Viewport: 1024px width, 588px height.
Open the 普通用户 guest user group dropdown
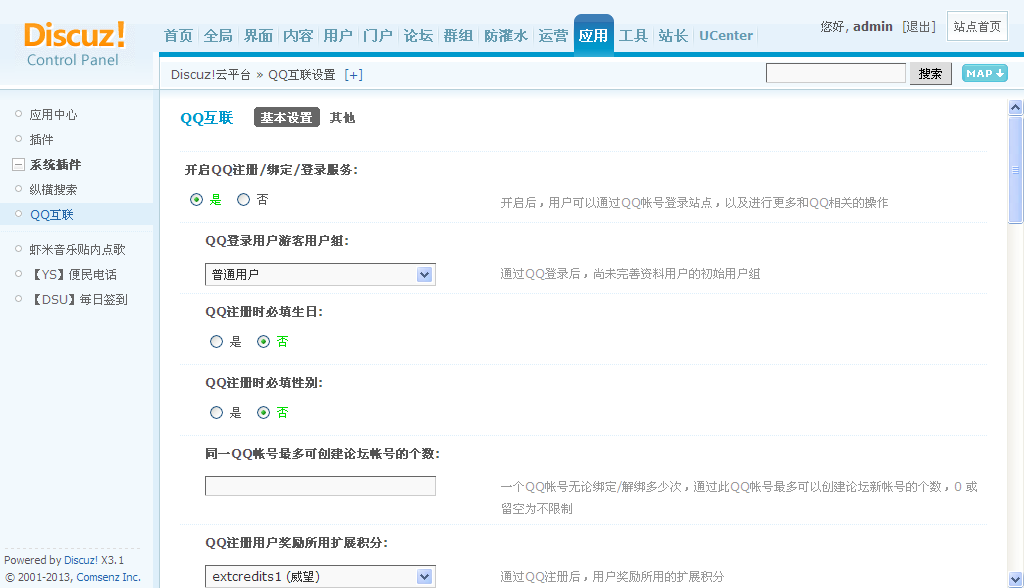(x=320, y=274)
